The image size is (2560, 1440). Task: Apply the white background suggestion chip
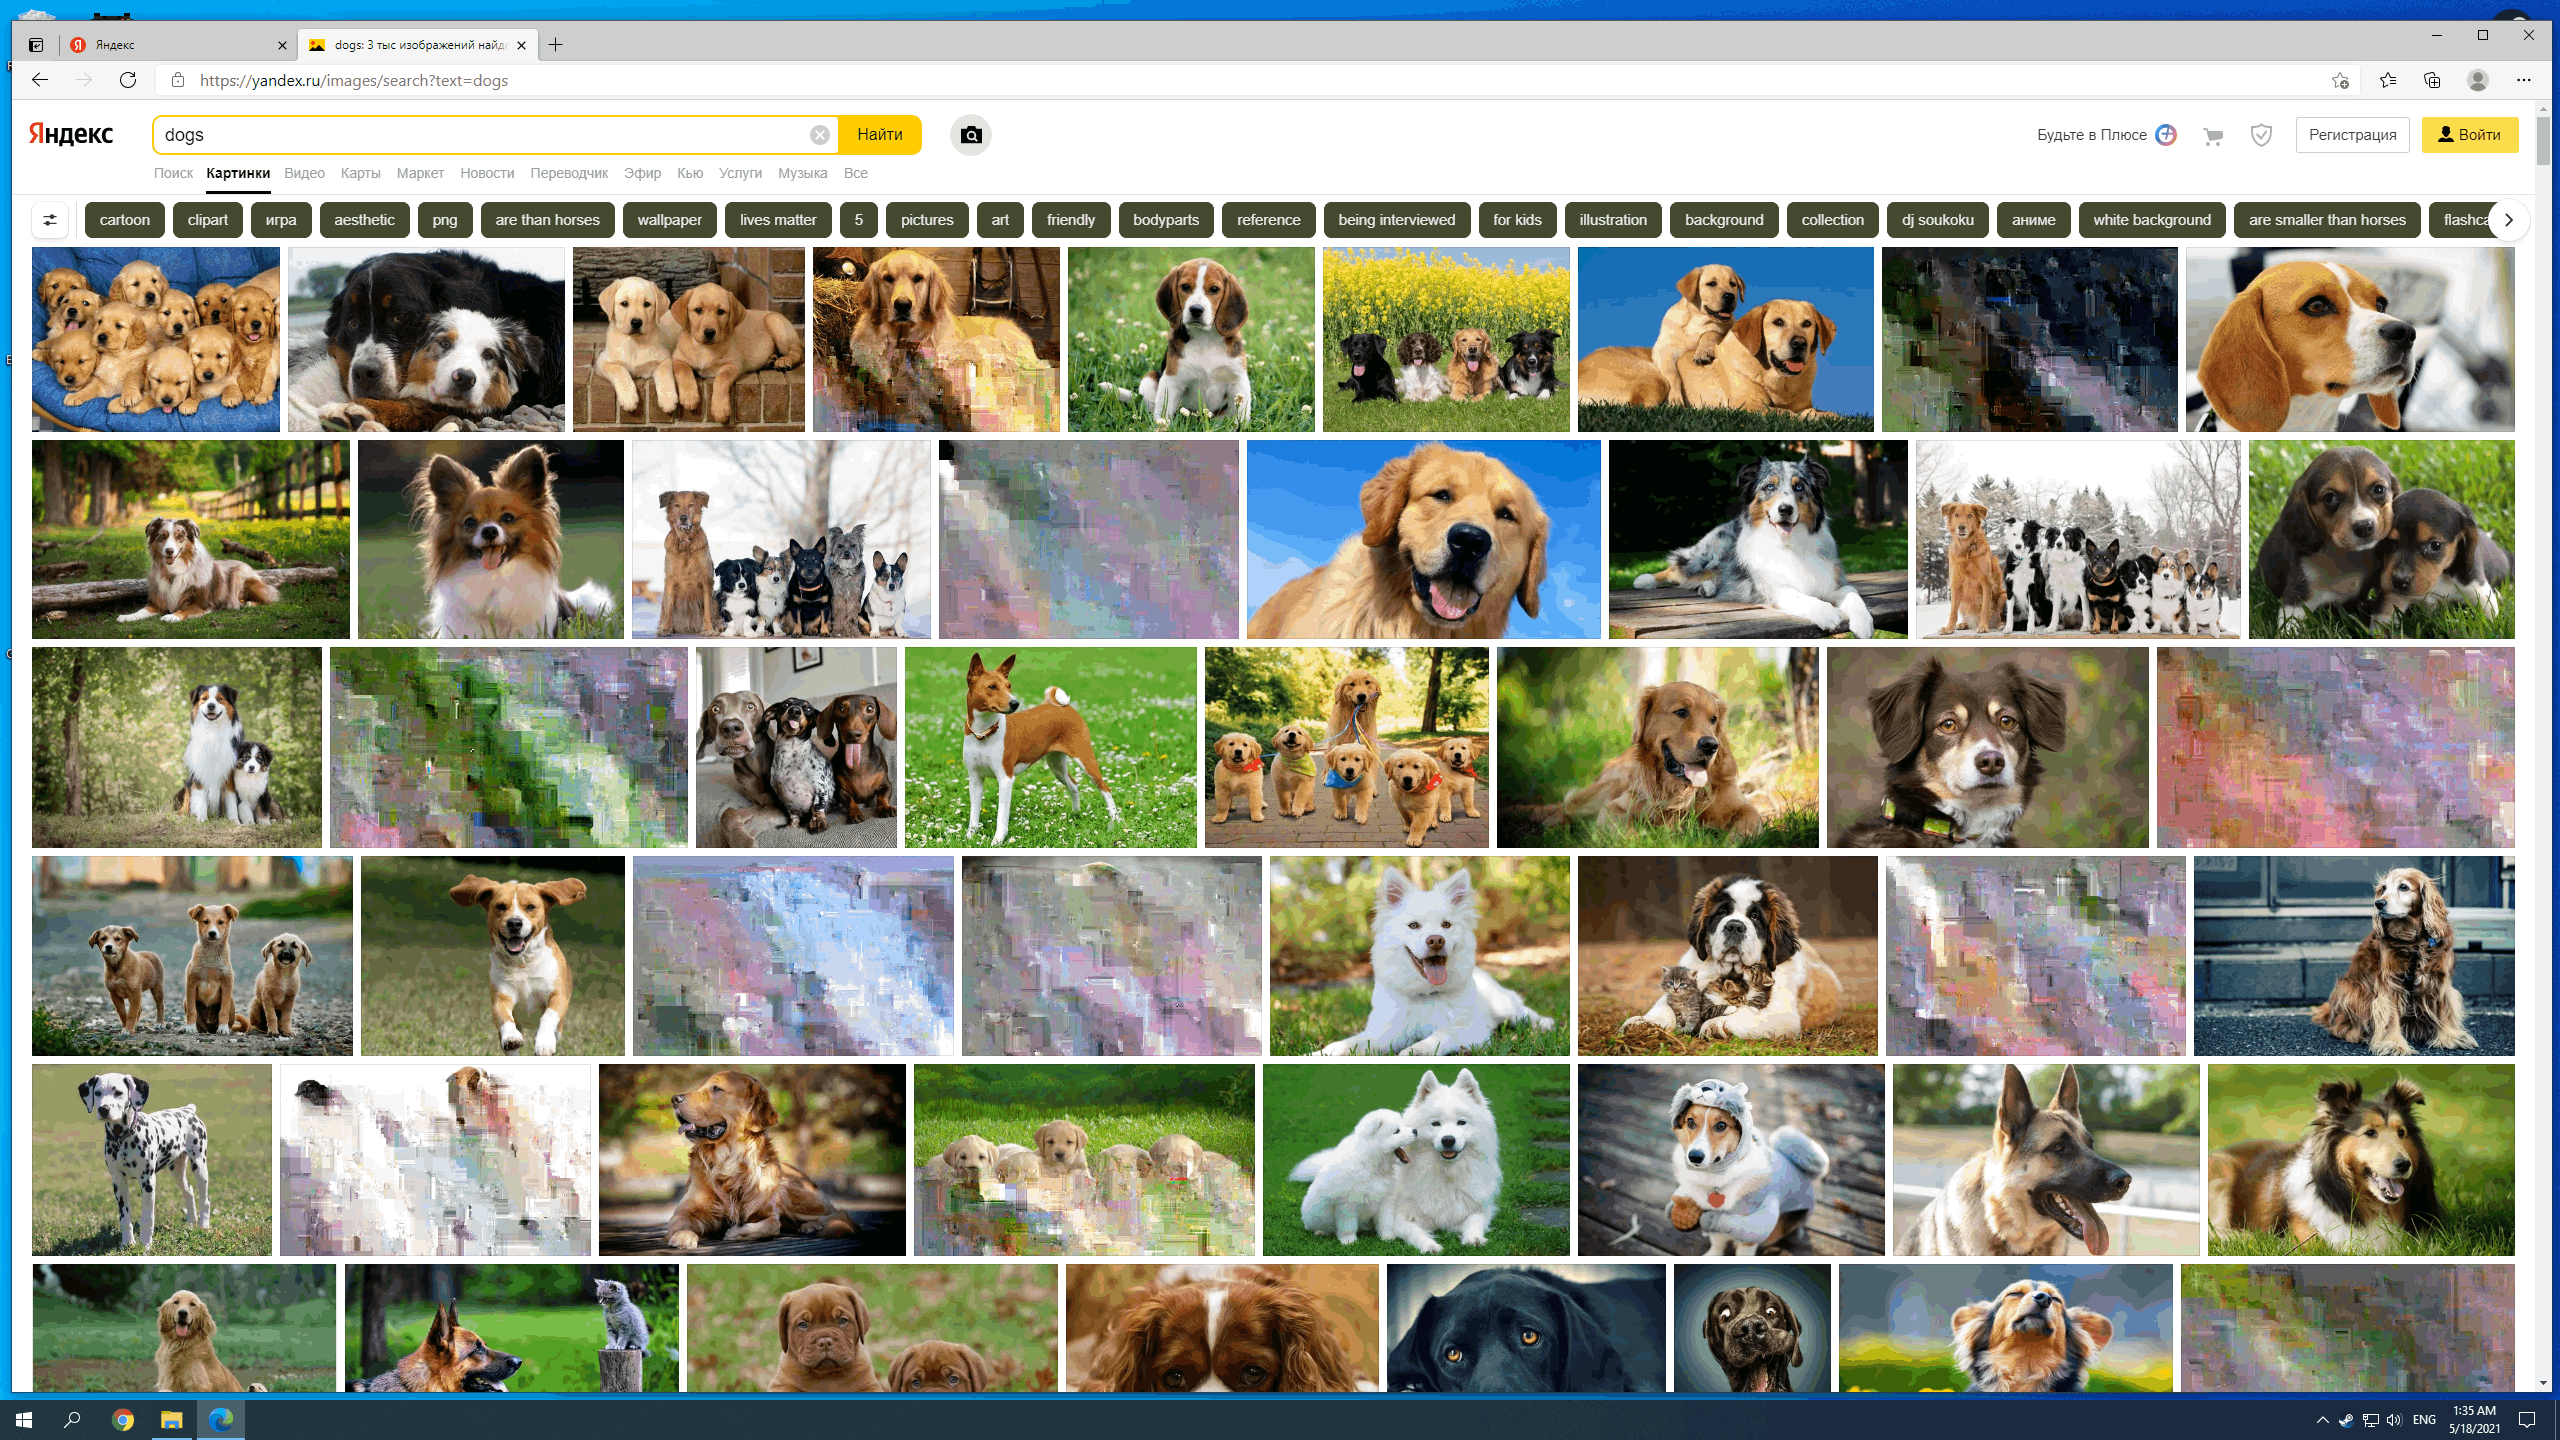point(2152,220)
